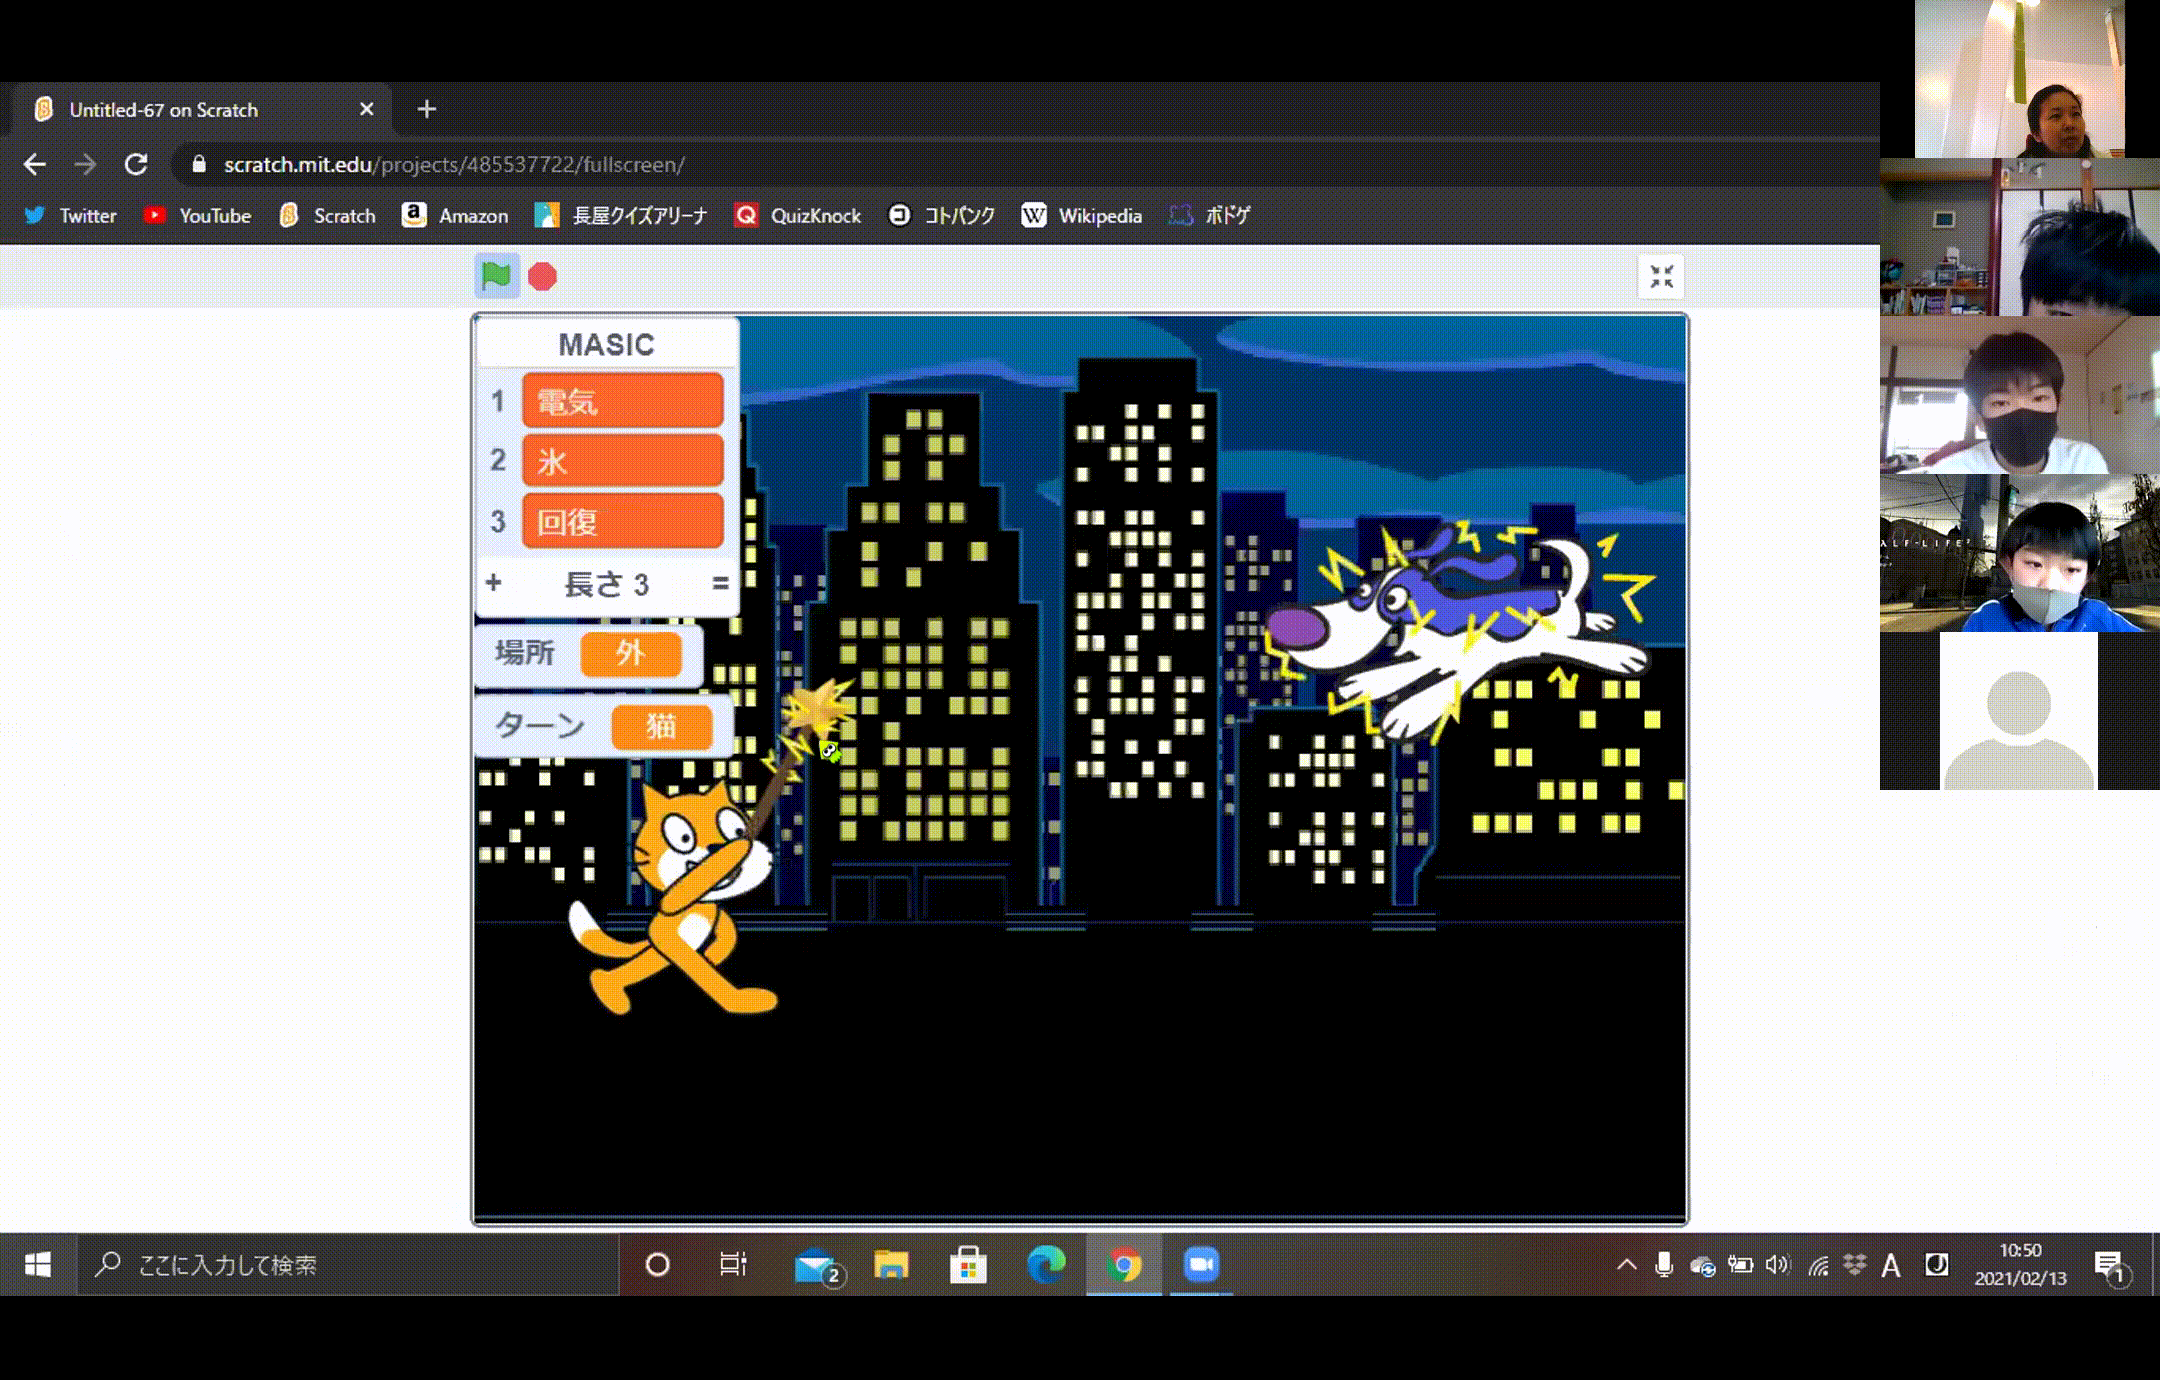Click the 回復 item in MASIC list
The height and width of the screenshot is (1380, 2160).
pyautogui.click(x=622, y=520)
